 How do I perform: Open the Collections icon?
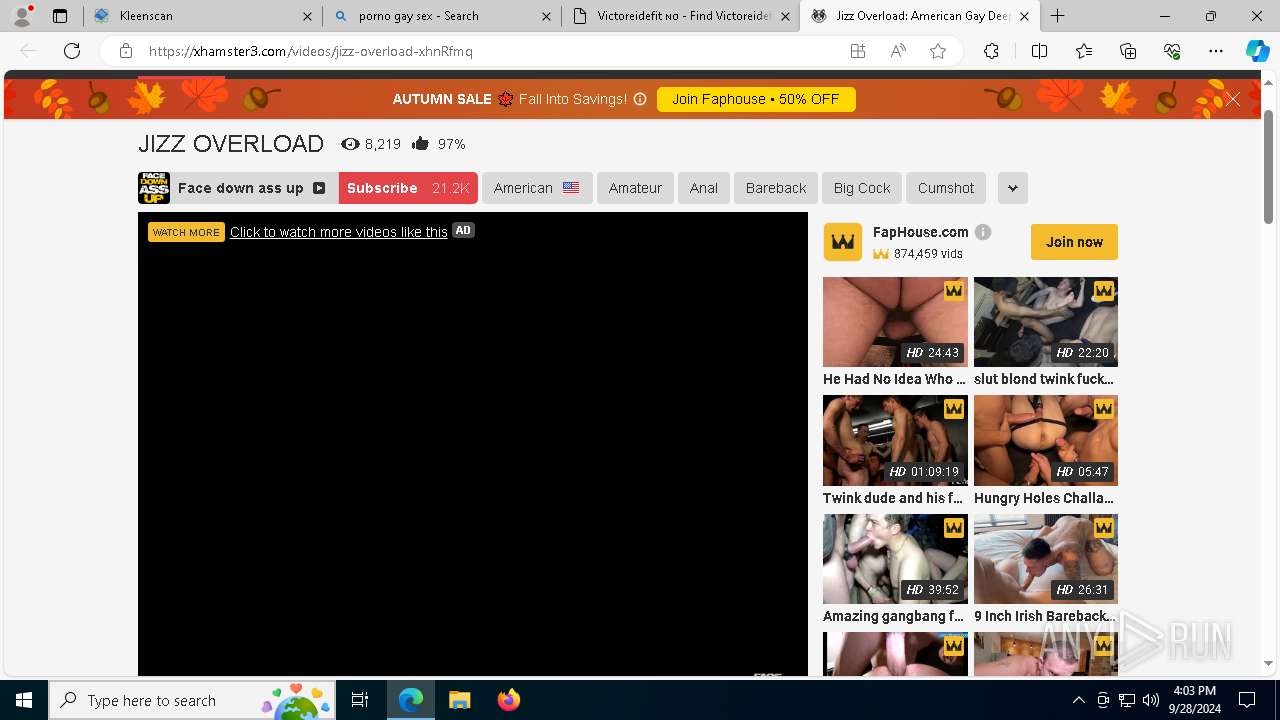click(1128, 51)
